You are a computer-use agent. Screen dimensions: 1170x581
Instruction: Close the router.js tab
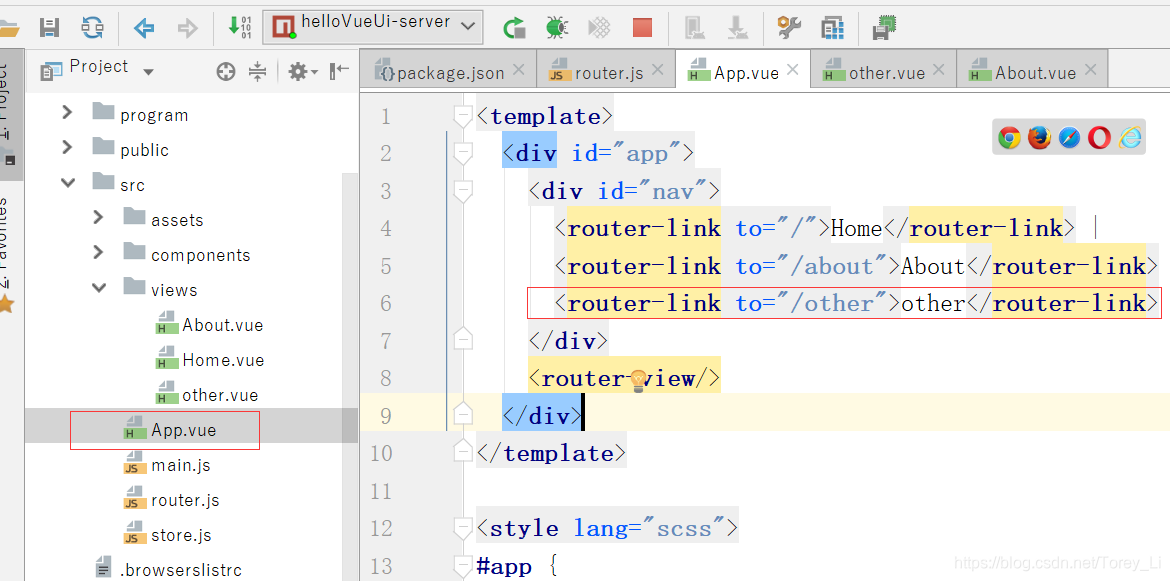pyautogui.click(x=657, y=70)
